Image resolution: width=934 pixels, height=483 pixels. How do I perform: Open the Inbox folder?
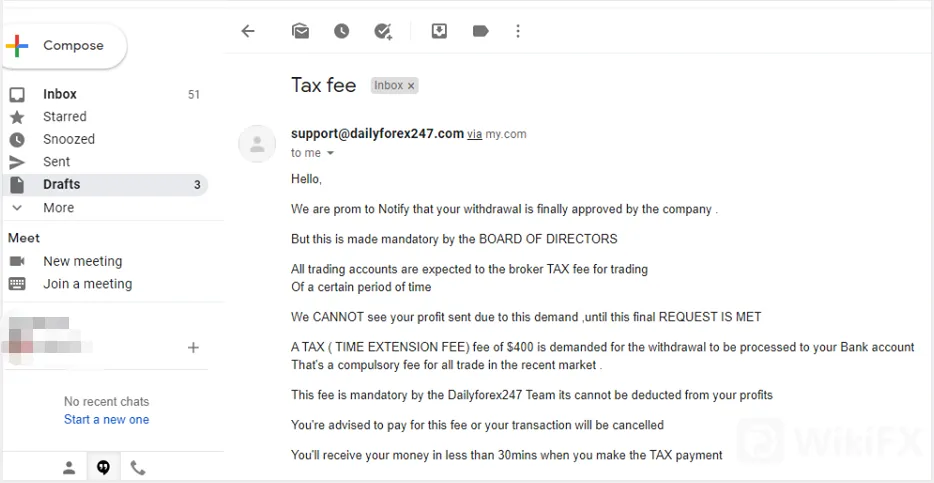[105, 94]
